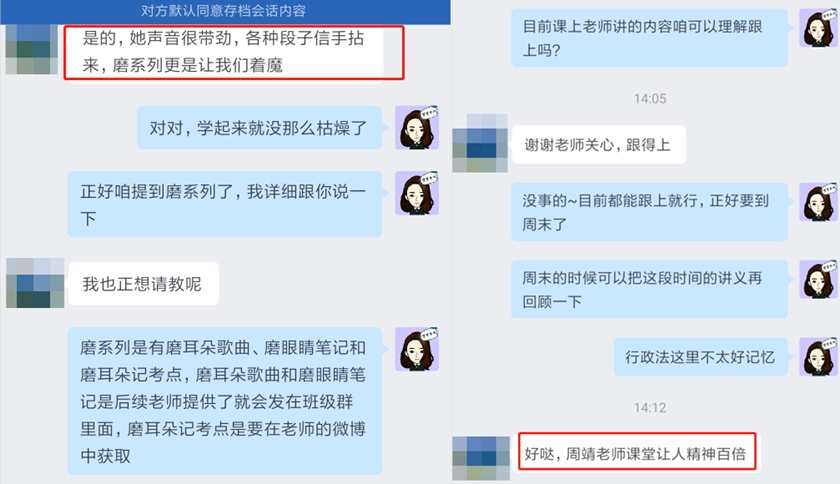Select the long message about 磨系列是有磨耳朵歌曲

pos(224,401)
